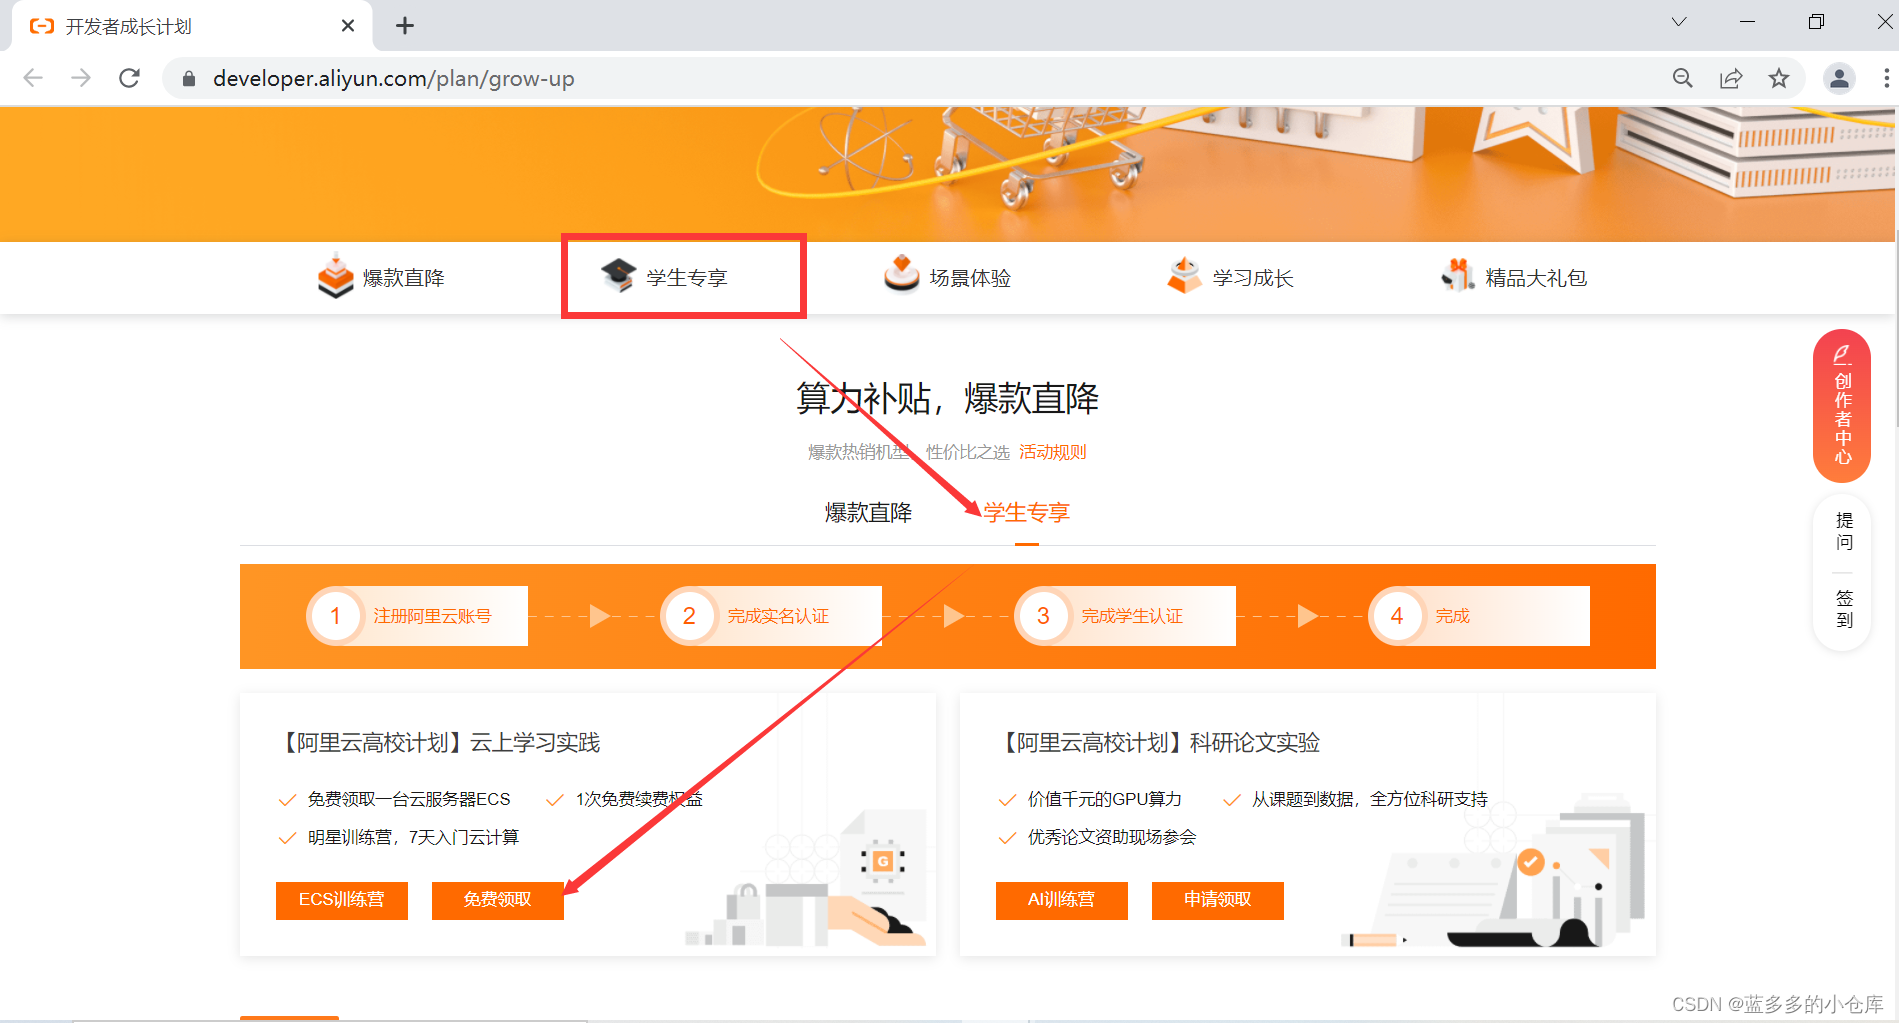Click the address bar lock icon
Screen dimensions: 1899x1023
(x=188, y=79)
